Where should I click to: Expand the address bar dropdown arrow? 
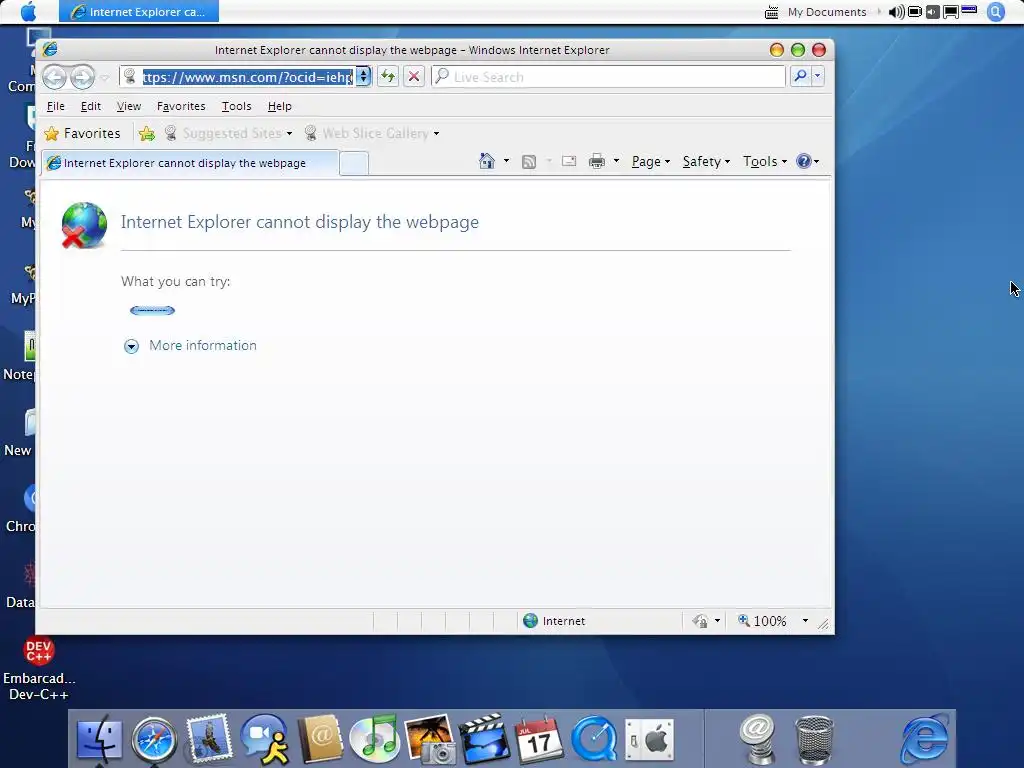coord(363,76)
